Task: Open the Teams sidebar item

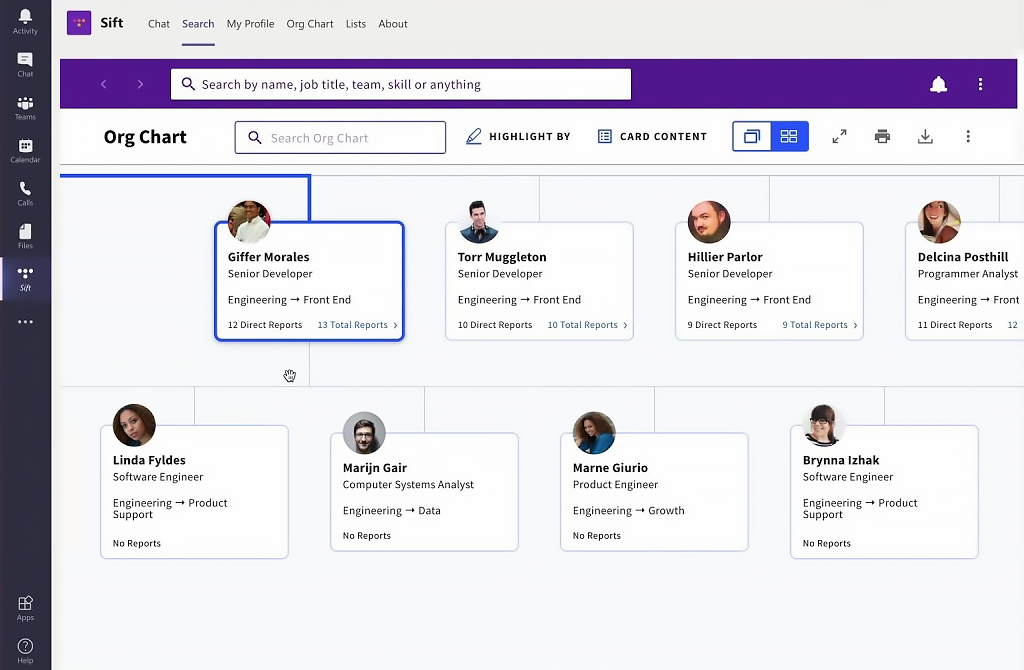Action: [25, 107]
